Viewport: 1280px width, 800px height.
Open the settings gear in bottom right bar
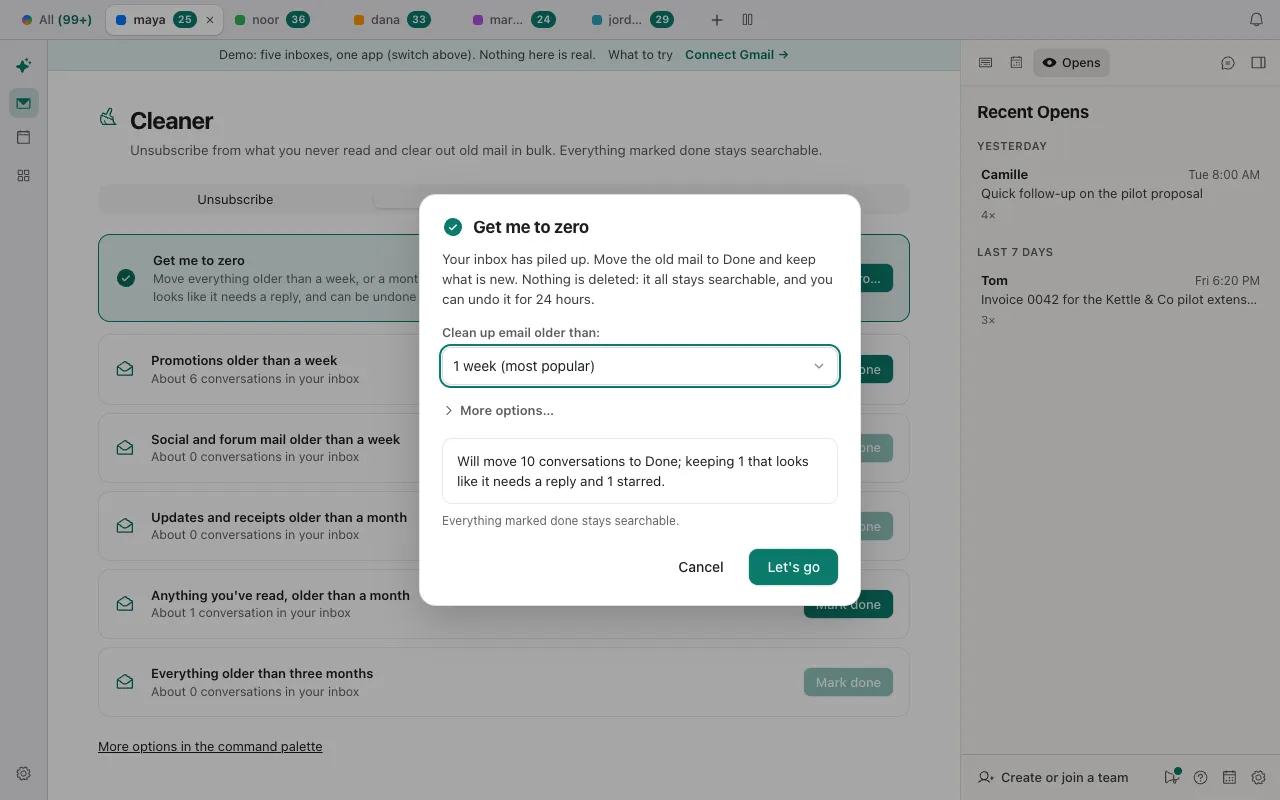tap(1258, 777)
